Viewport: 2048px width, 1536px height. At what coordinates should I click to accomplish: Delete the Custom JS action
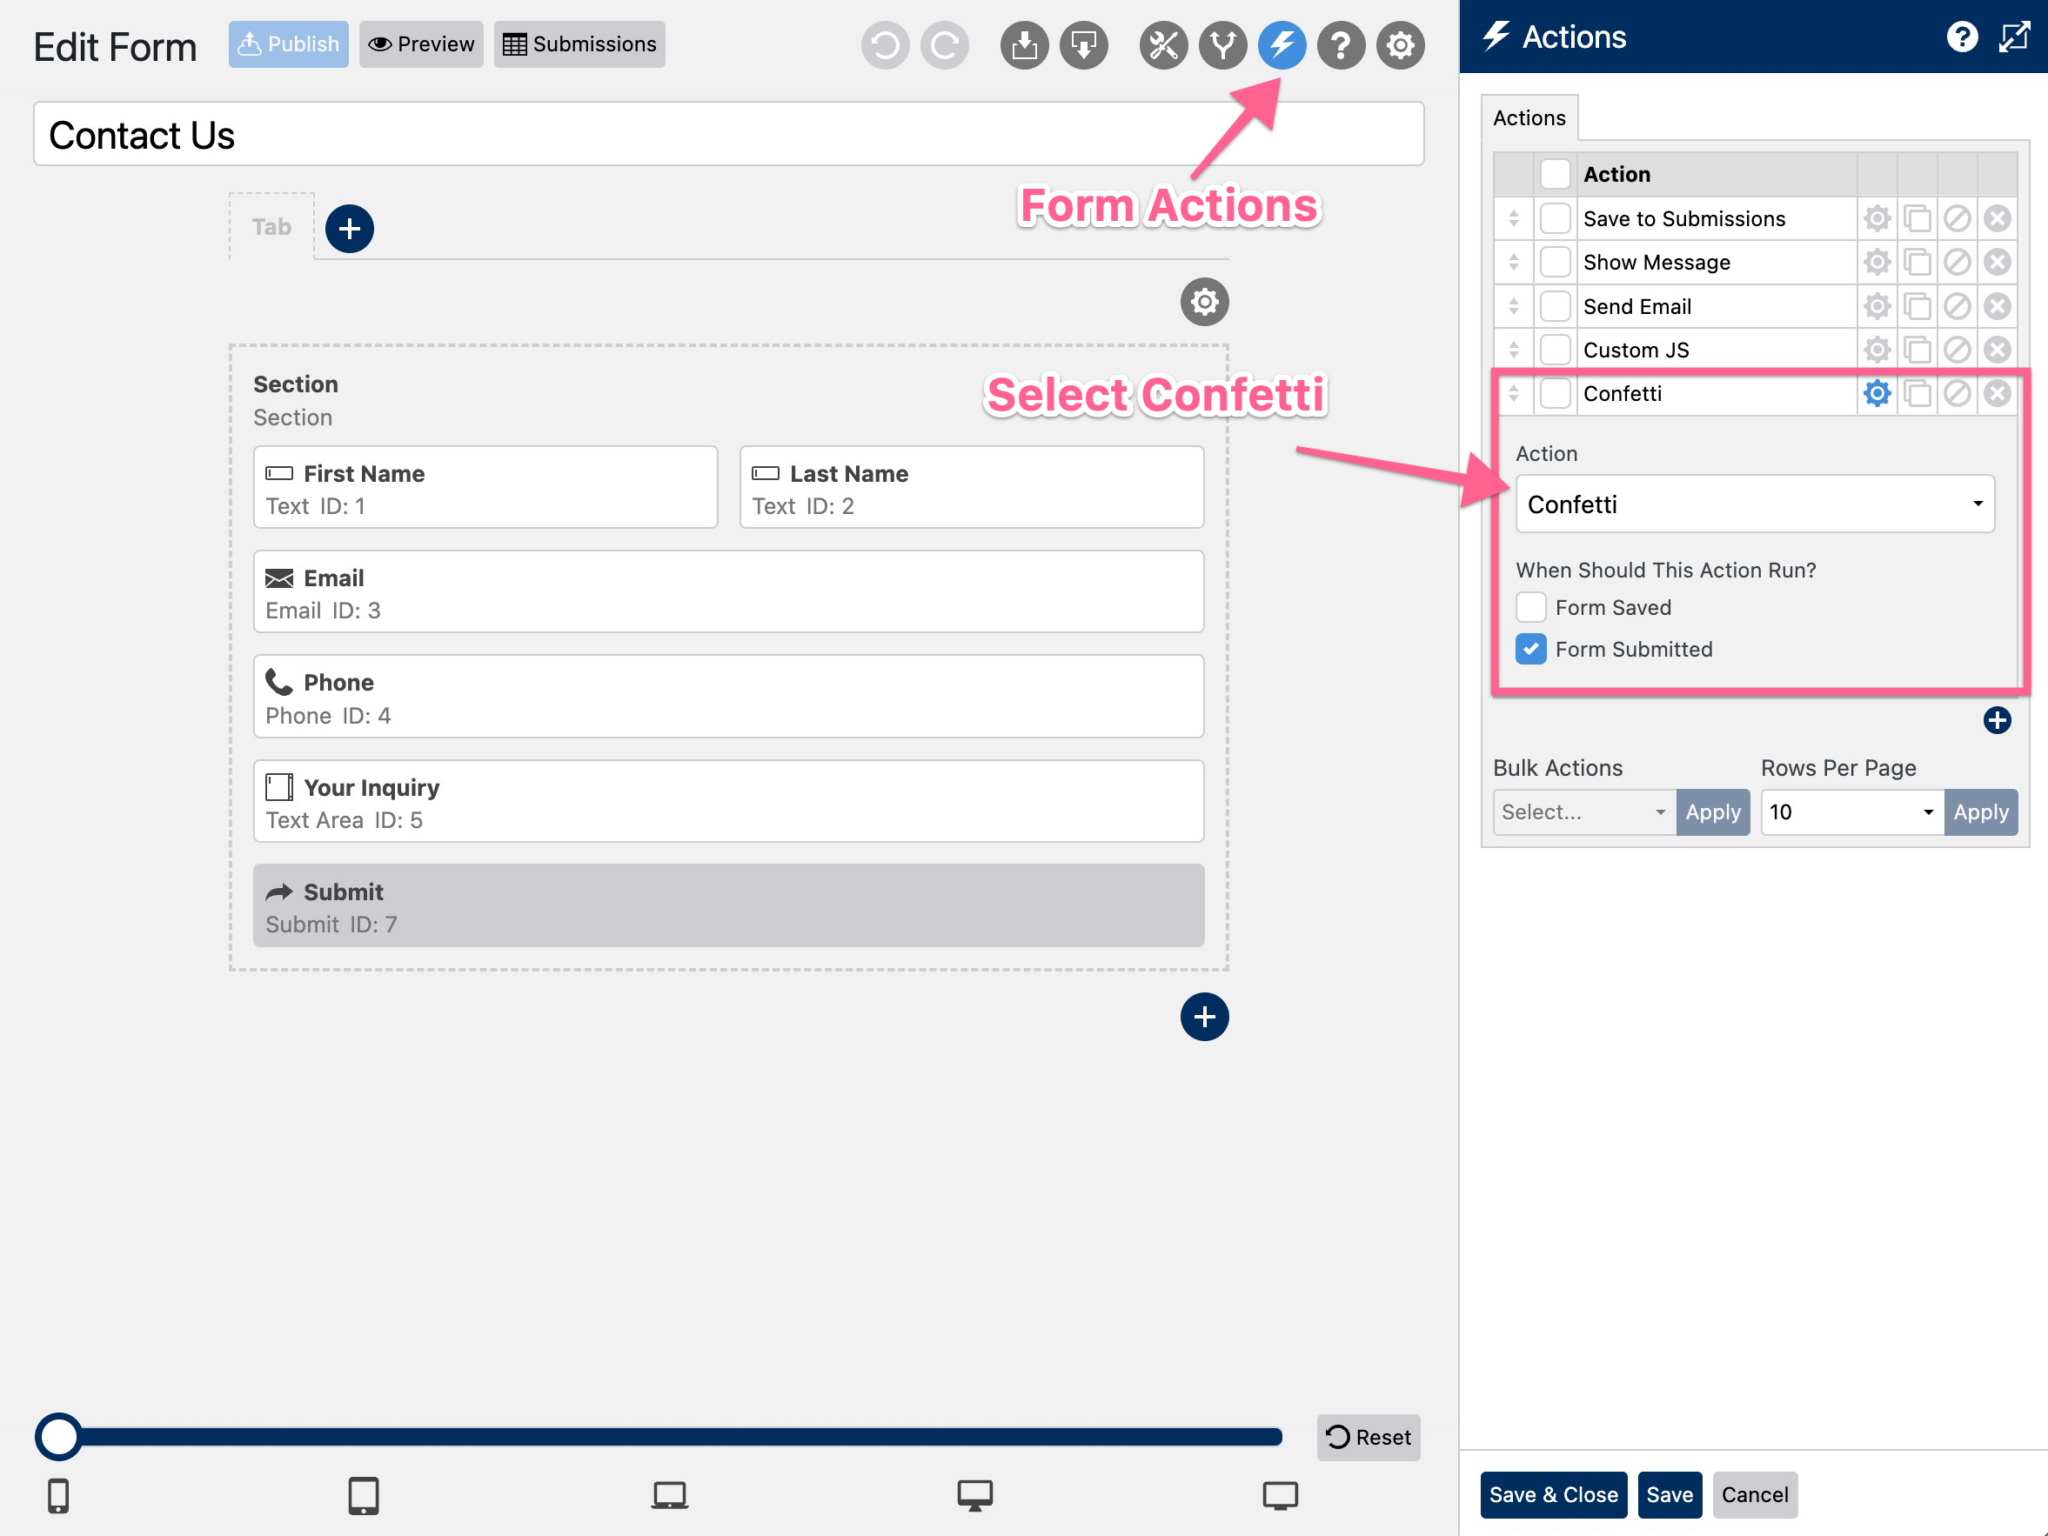click(x=1998, y=349)
